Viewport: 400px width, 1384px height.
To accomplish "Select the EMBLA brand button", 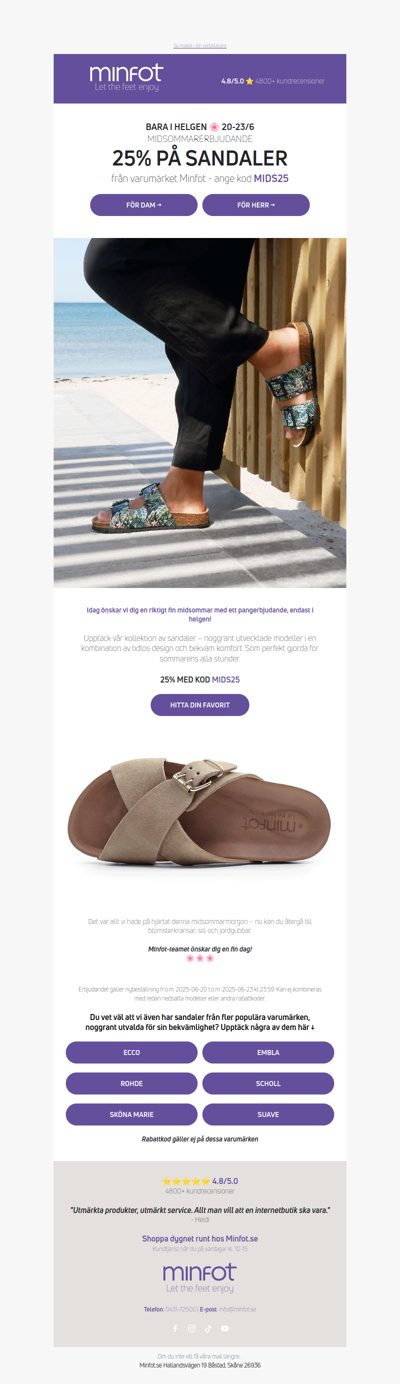I will [x=268, y=1052].
